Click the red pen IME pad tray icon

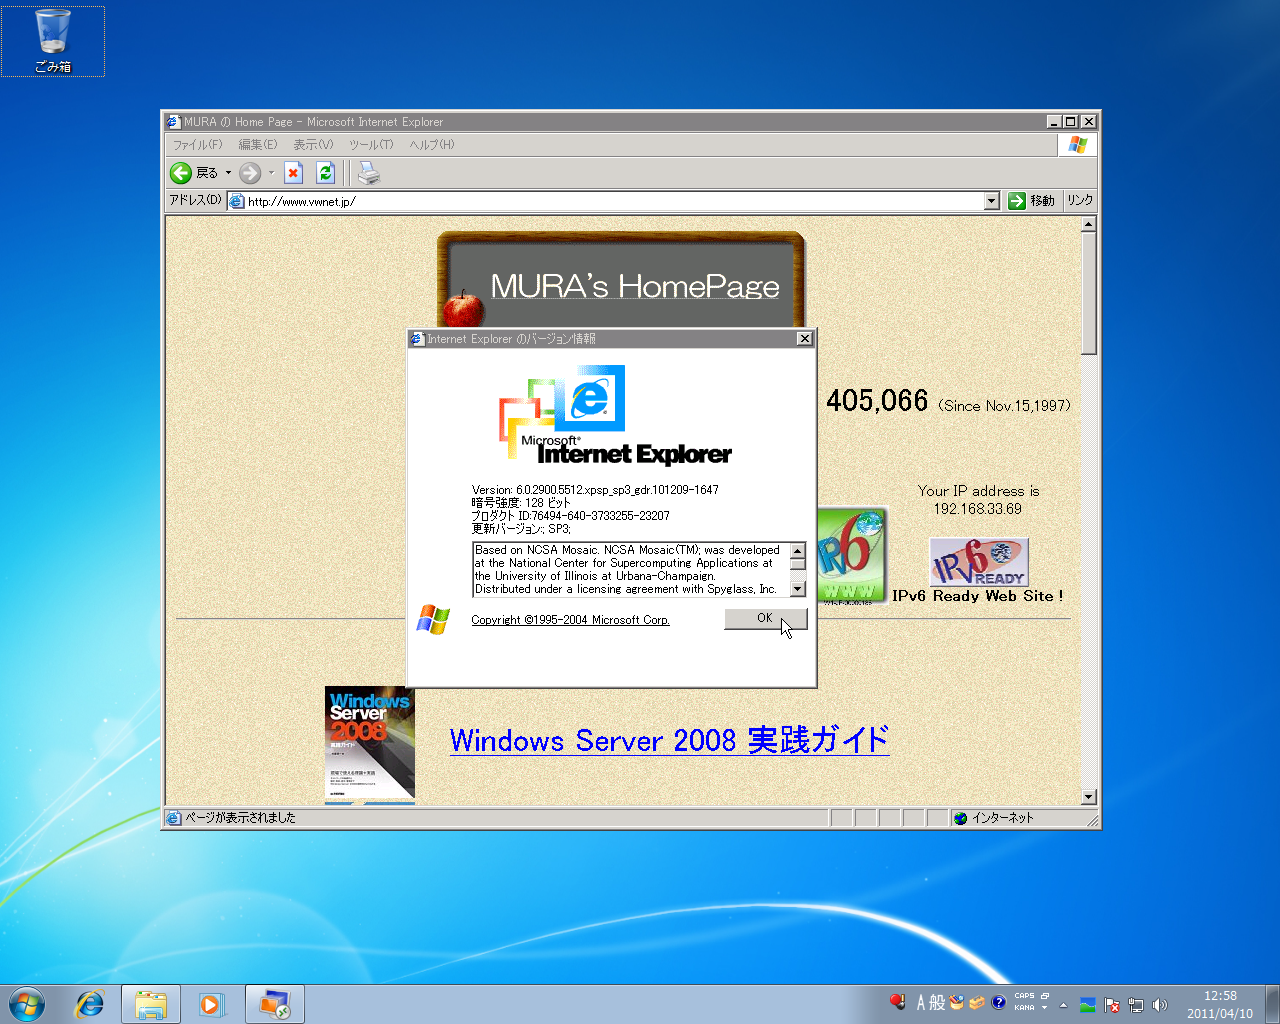point(898,1002)
